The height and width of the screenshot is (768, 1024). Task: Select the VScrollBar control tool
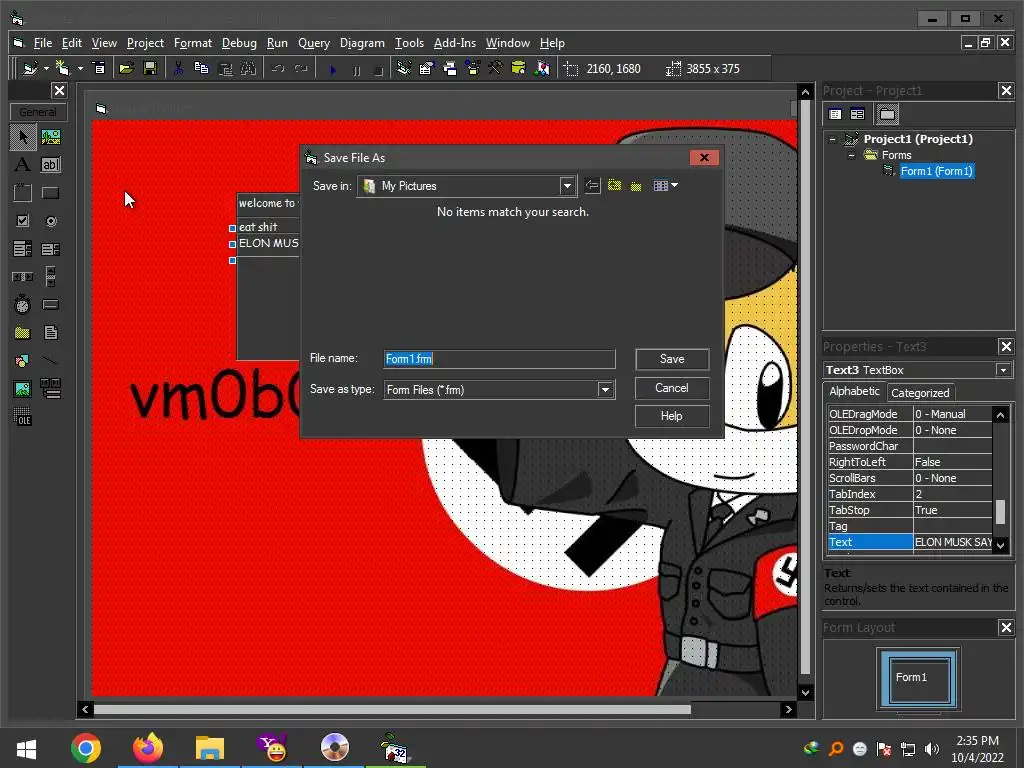(x=50, y=277)
